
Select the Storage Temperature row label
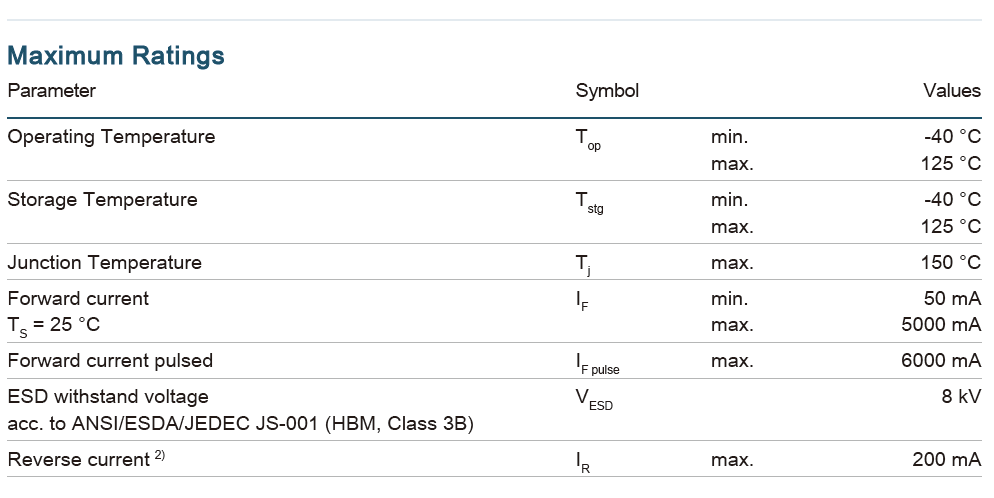click(102, 200)
